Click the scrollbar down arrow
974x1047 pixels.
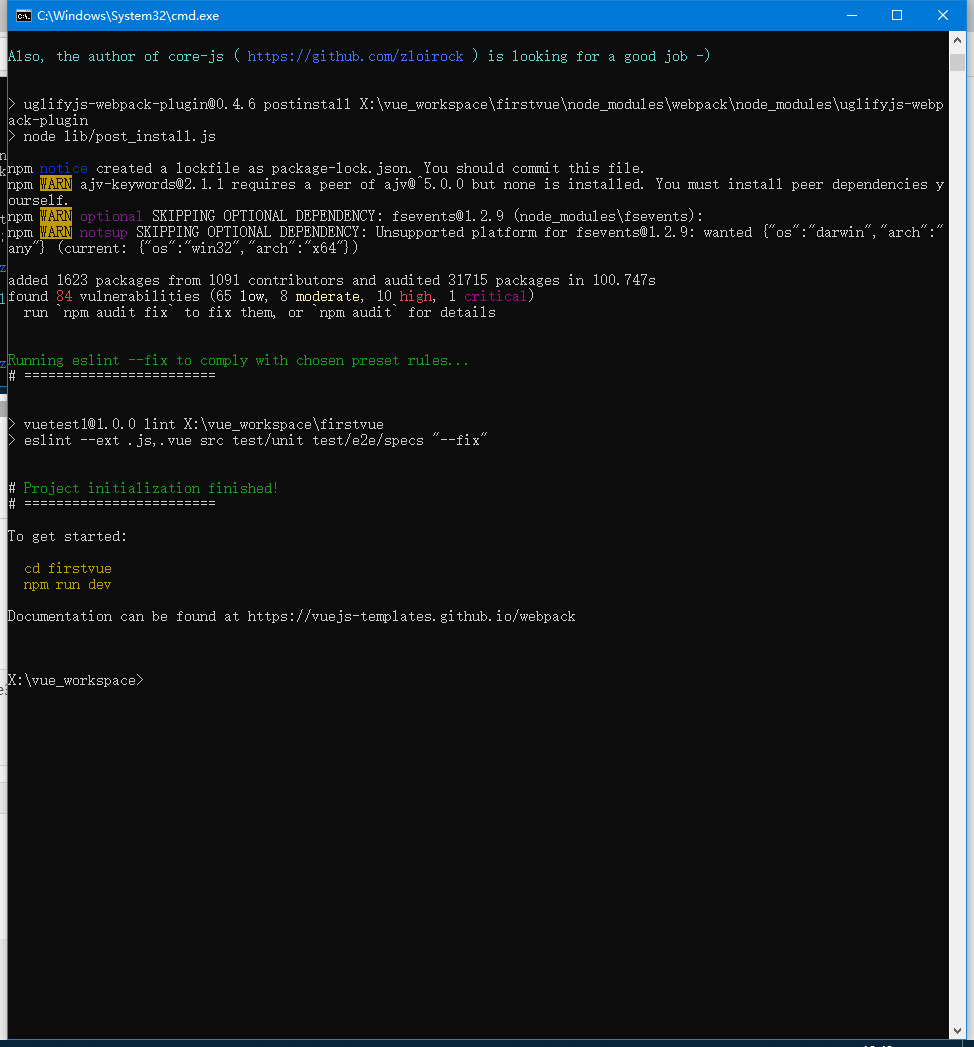[957, 1030]
